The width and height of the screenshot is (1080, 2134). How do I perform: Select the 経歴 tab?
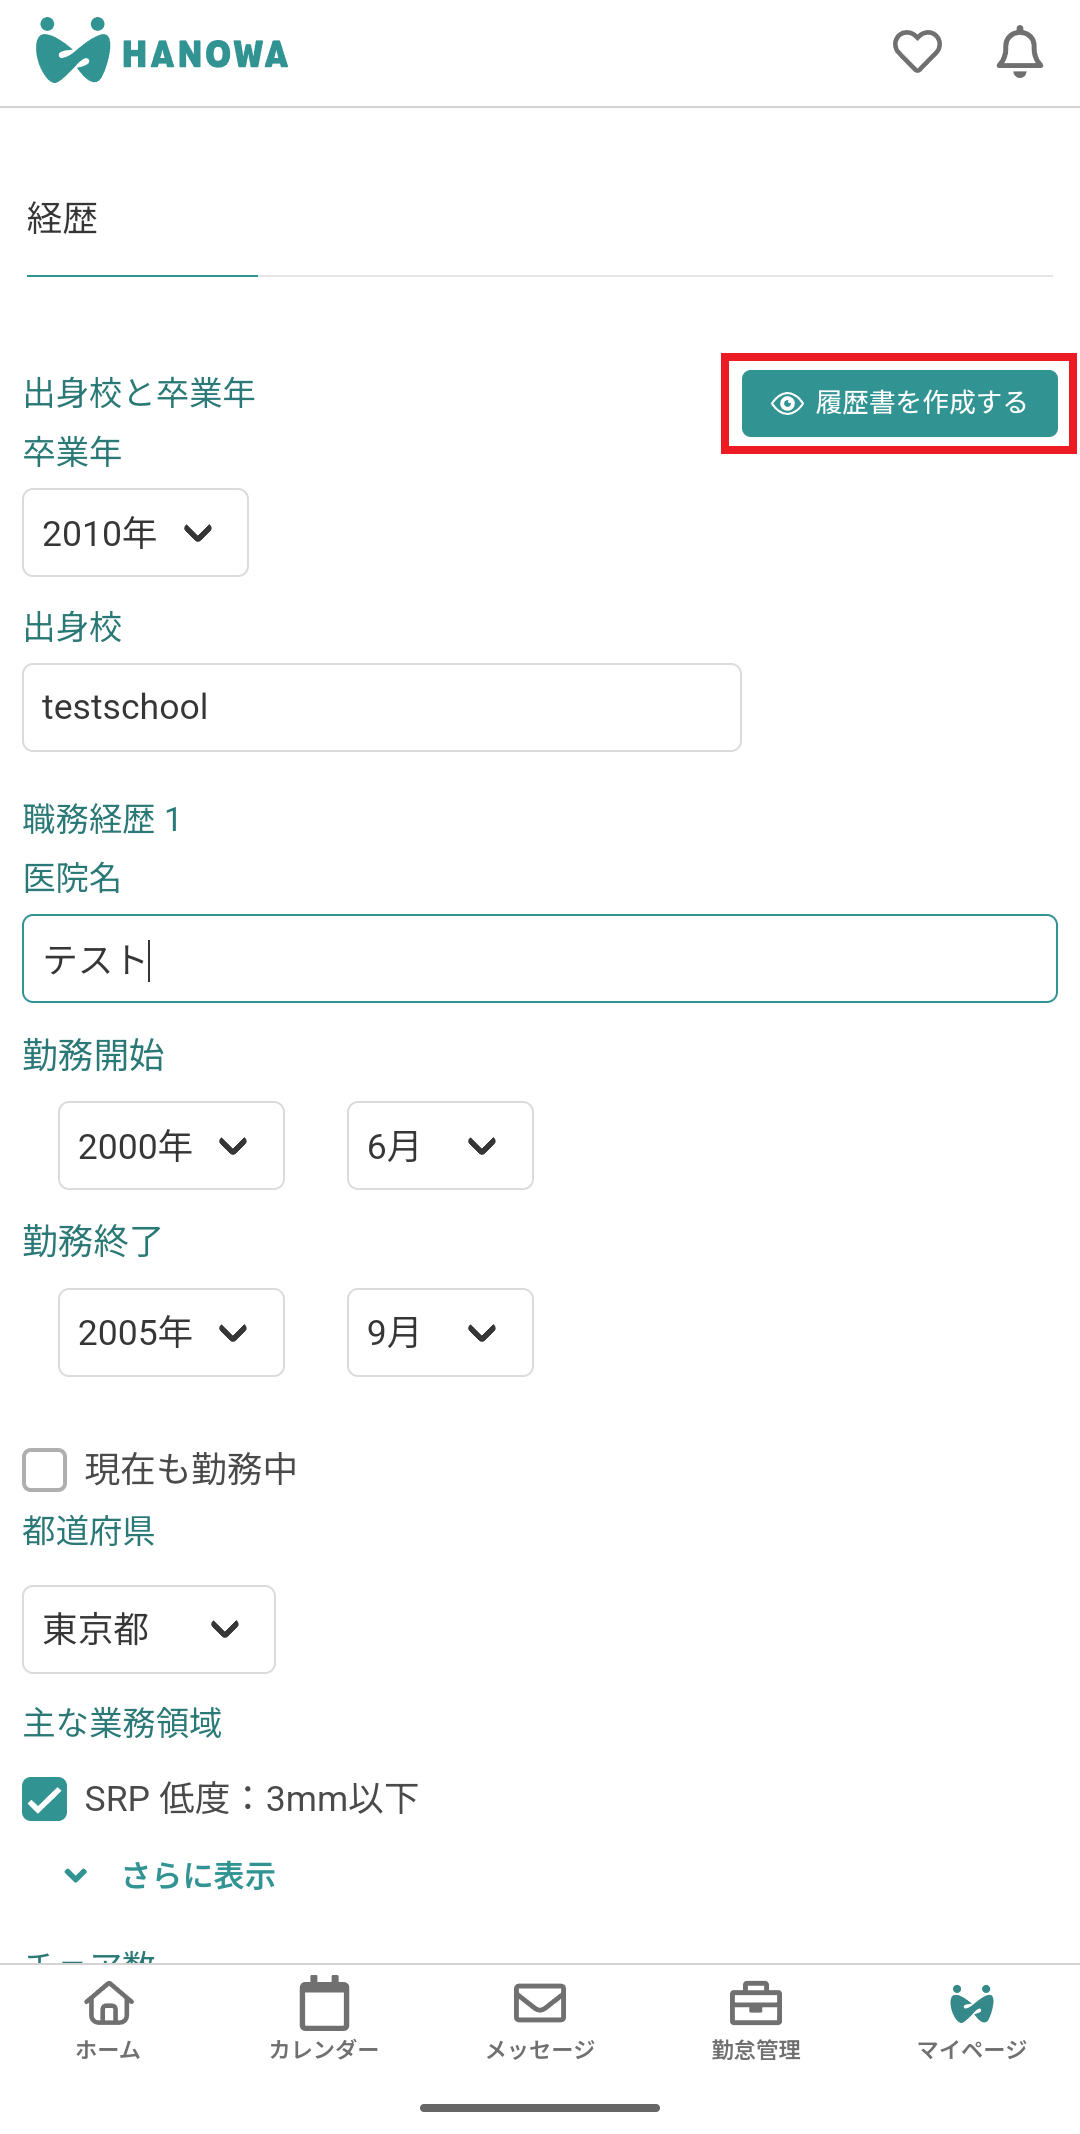click(63, 220)
